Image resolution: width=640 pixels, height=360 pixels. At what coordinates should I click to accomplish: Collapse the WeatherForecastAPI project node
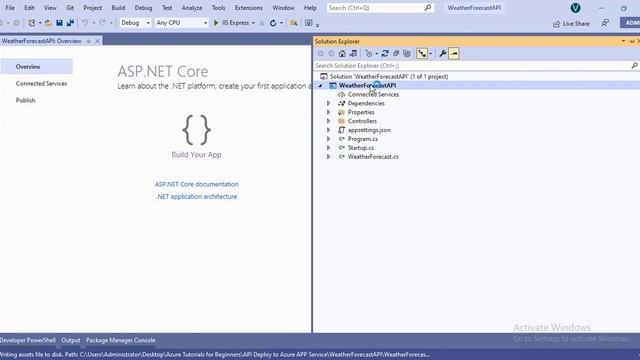point(320,86)
